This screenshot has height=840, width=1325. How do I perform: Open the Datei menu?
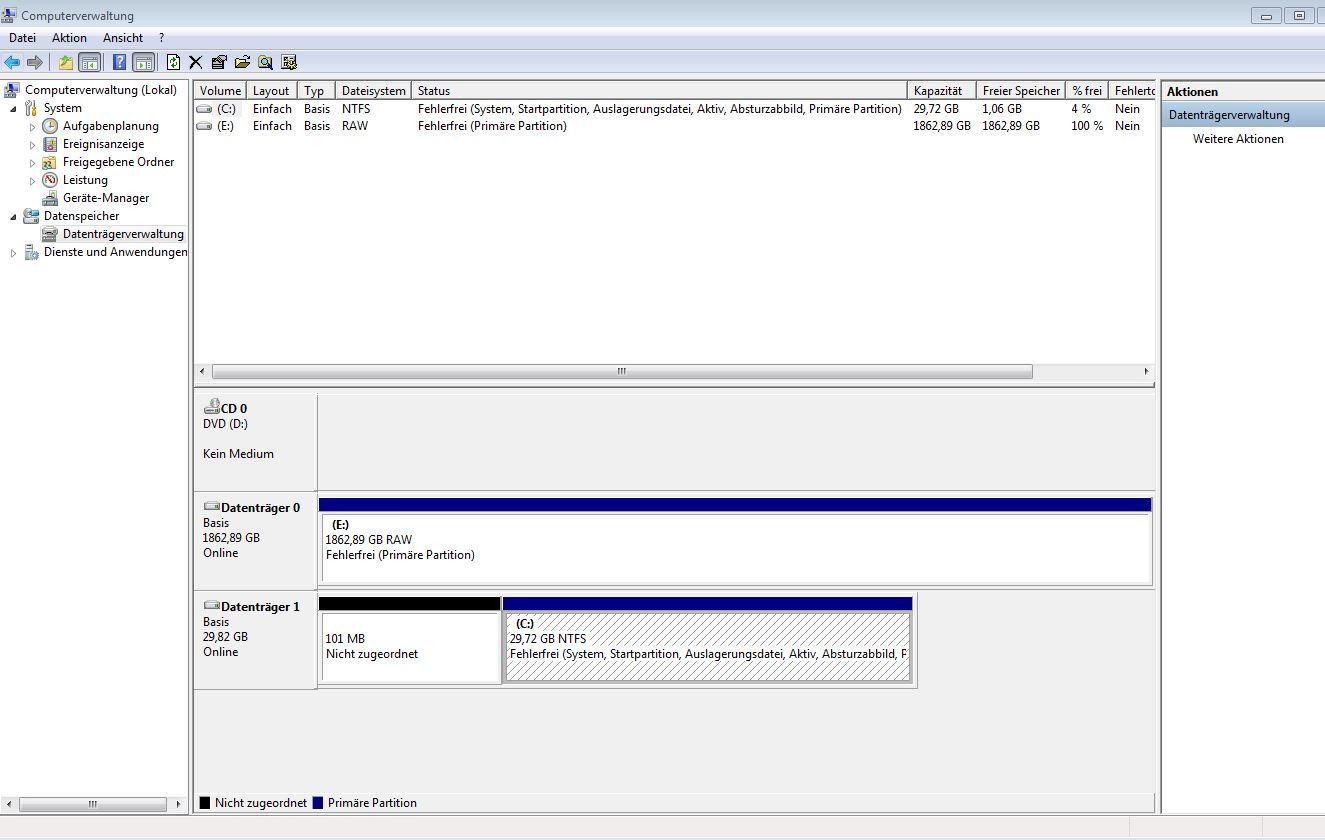pos(22,38)
